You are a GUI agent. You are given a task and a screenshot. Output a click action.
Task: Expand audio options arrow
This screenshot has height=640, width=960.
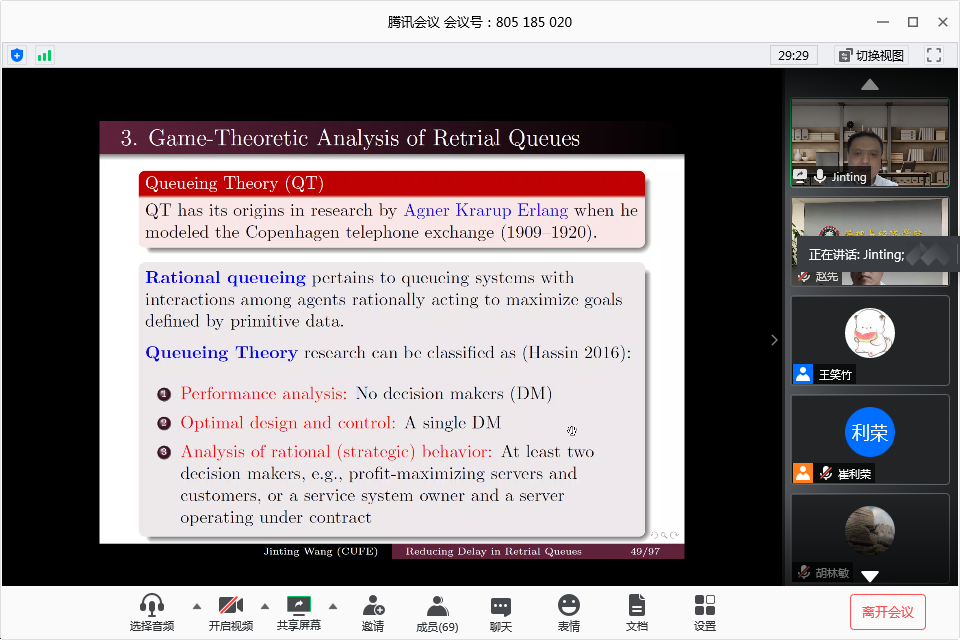(197, 606)
